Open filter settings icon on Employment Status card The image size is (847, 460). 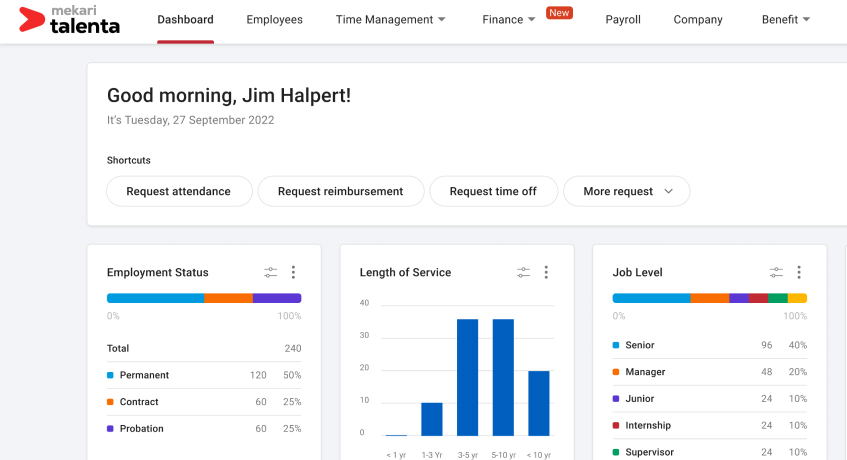(271, 272)
